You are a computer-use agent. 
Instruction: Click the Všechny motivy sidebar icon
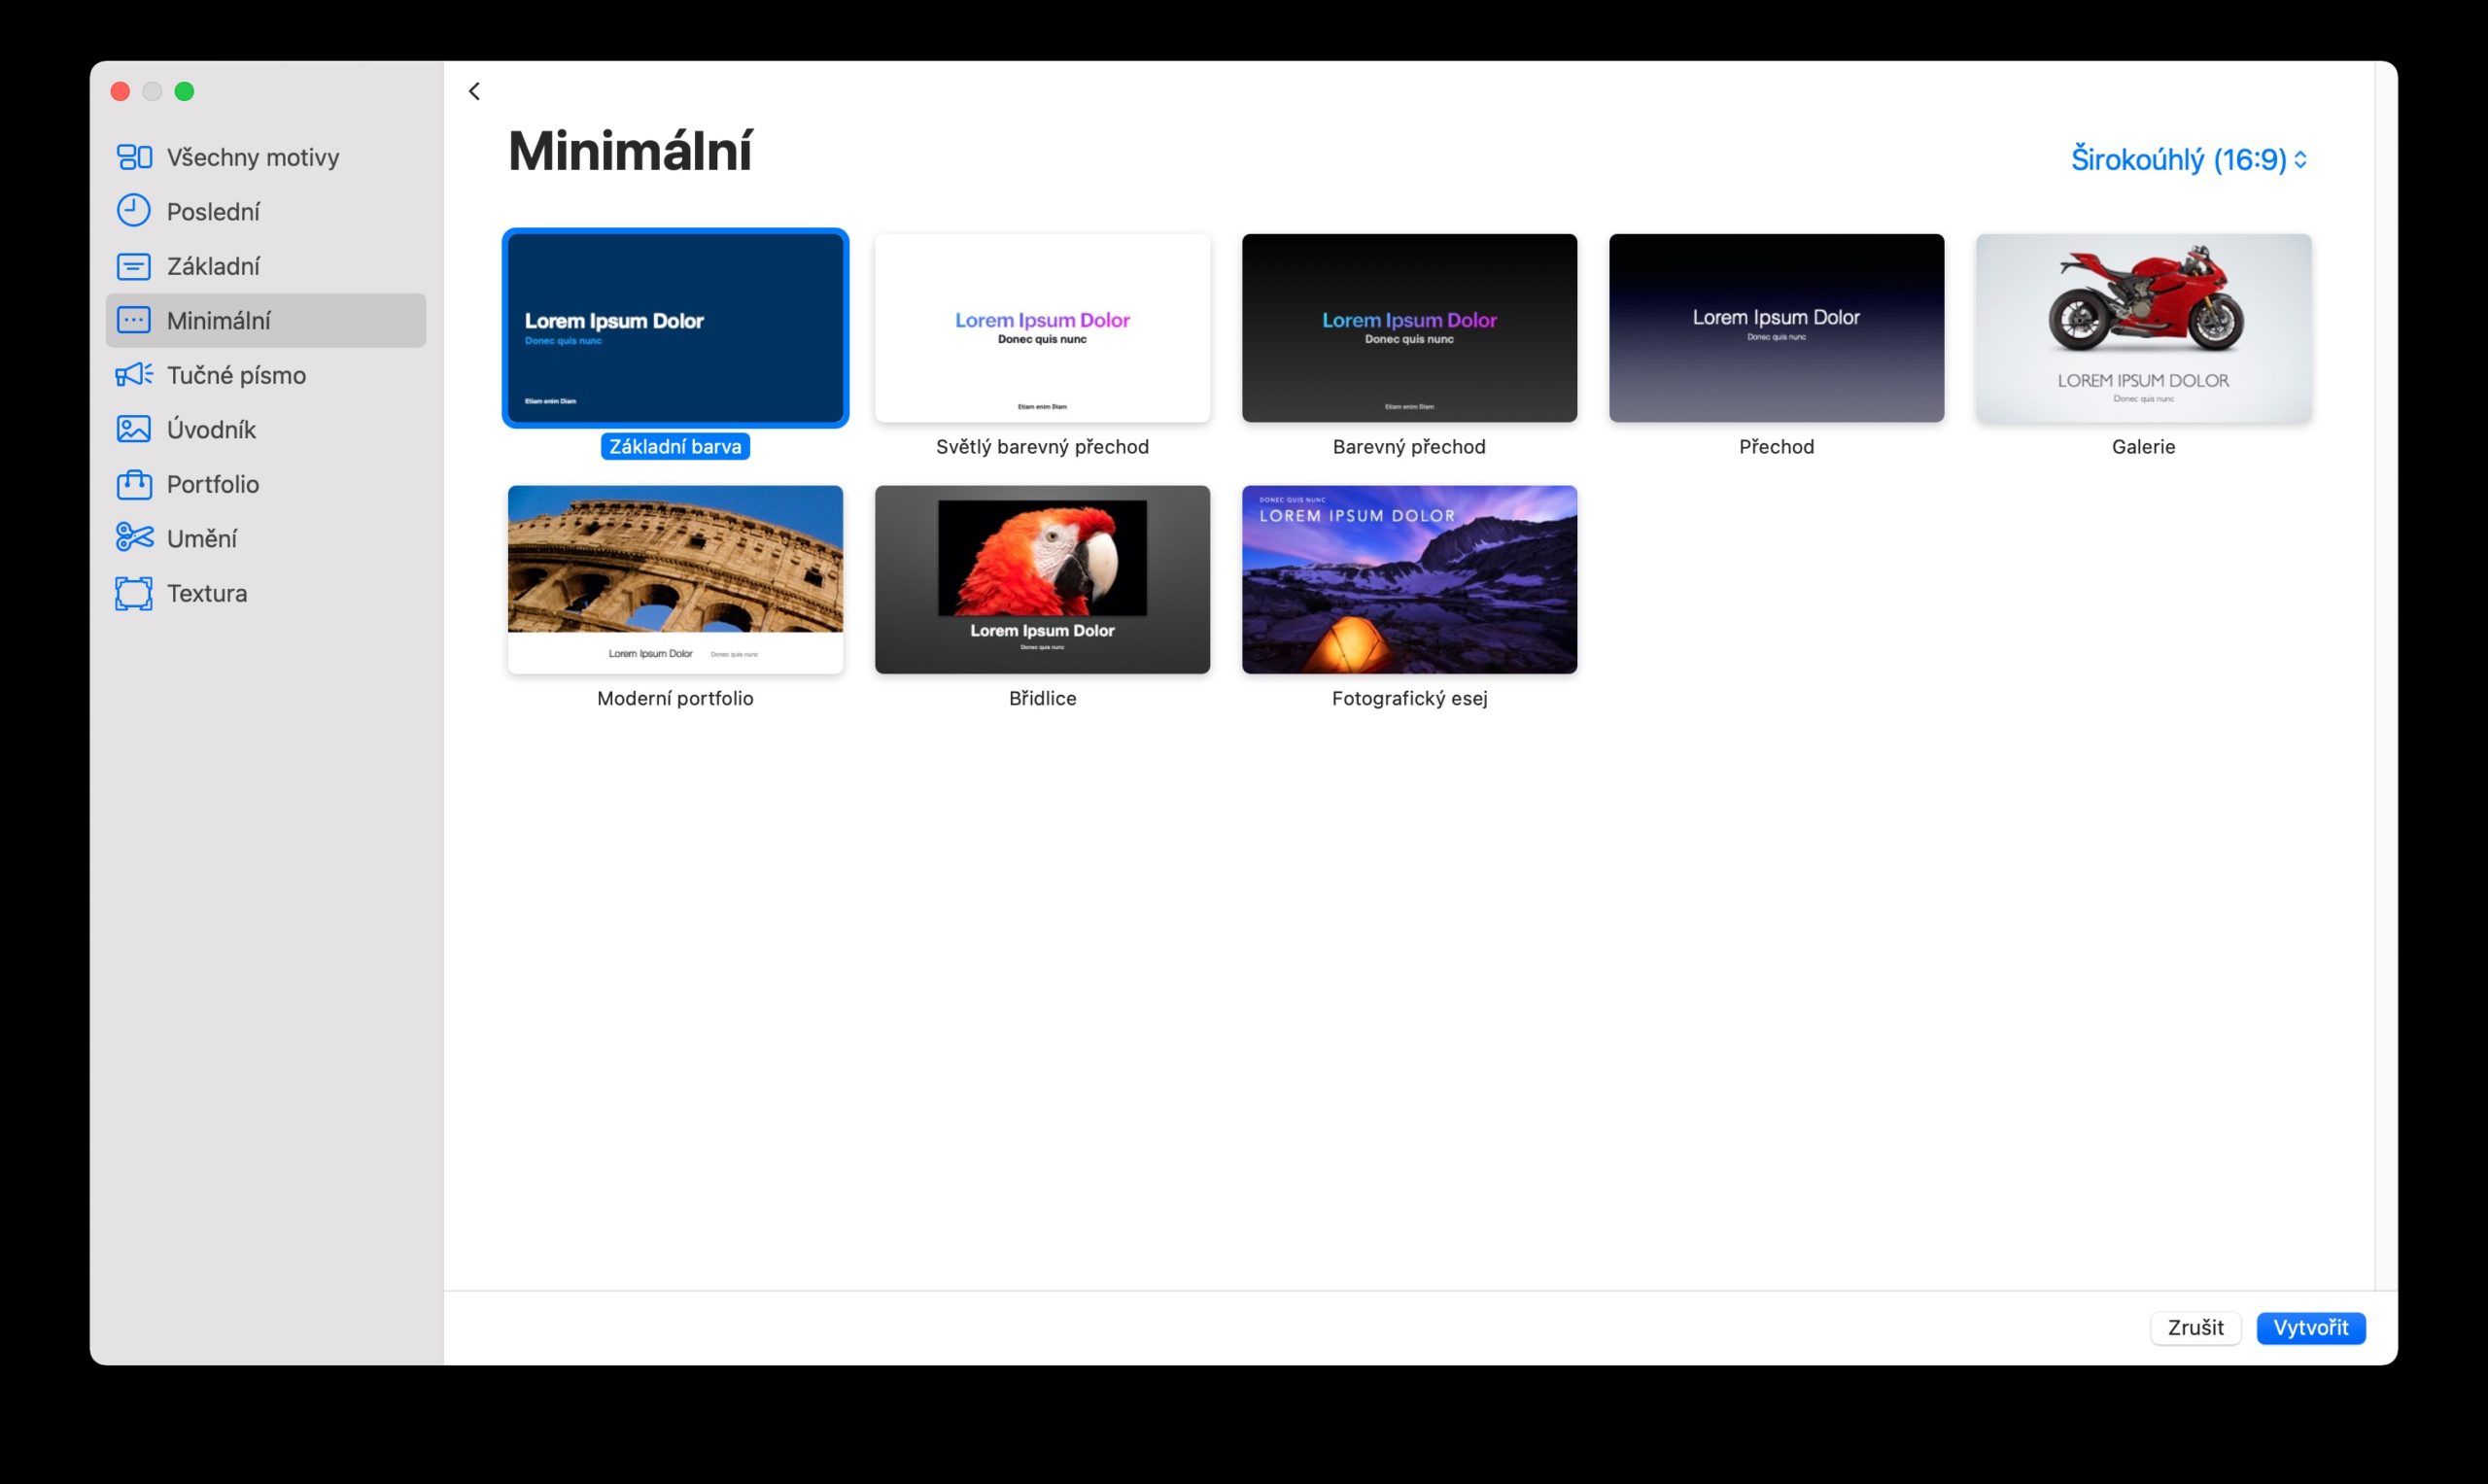click(134, 157)
